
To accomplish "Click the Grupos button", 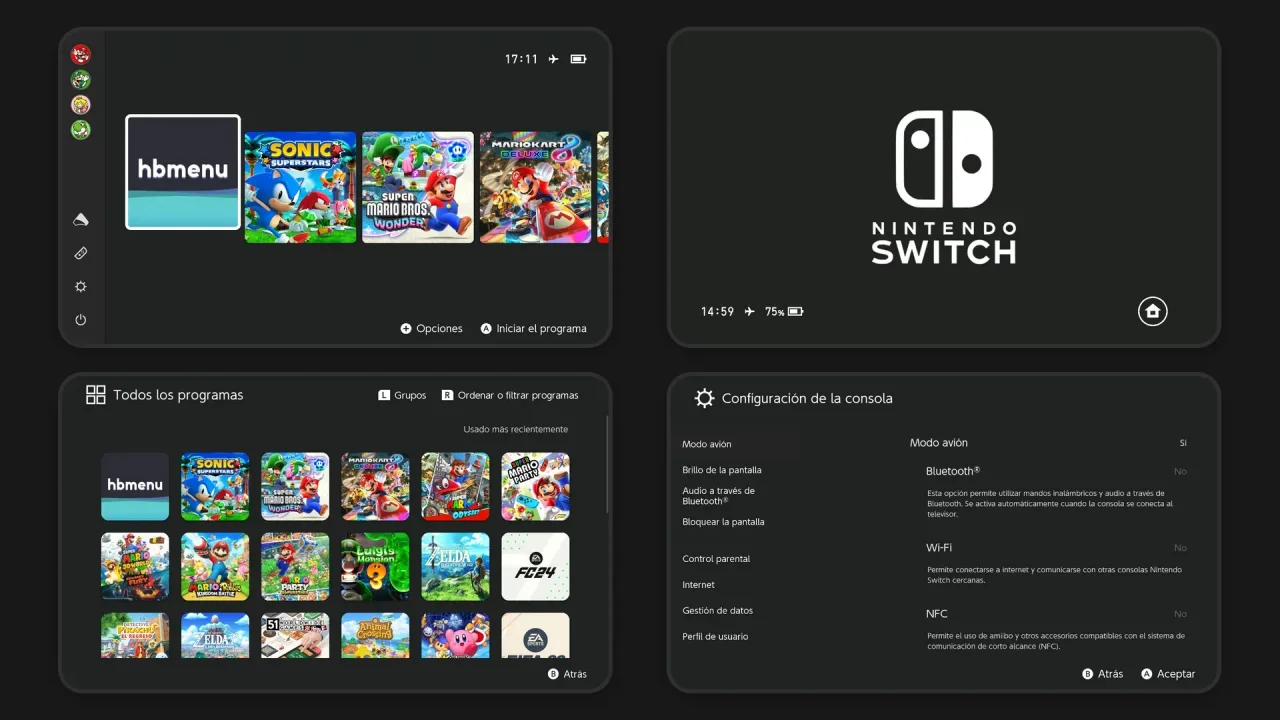I will coord(402,395).
